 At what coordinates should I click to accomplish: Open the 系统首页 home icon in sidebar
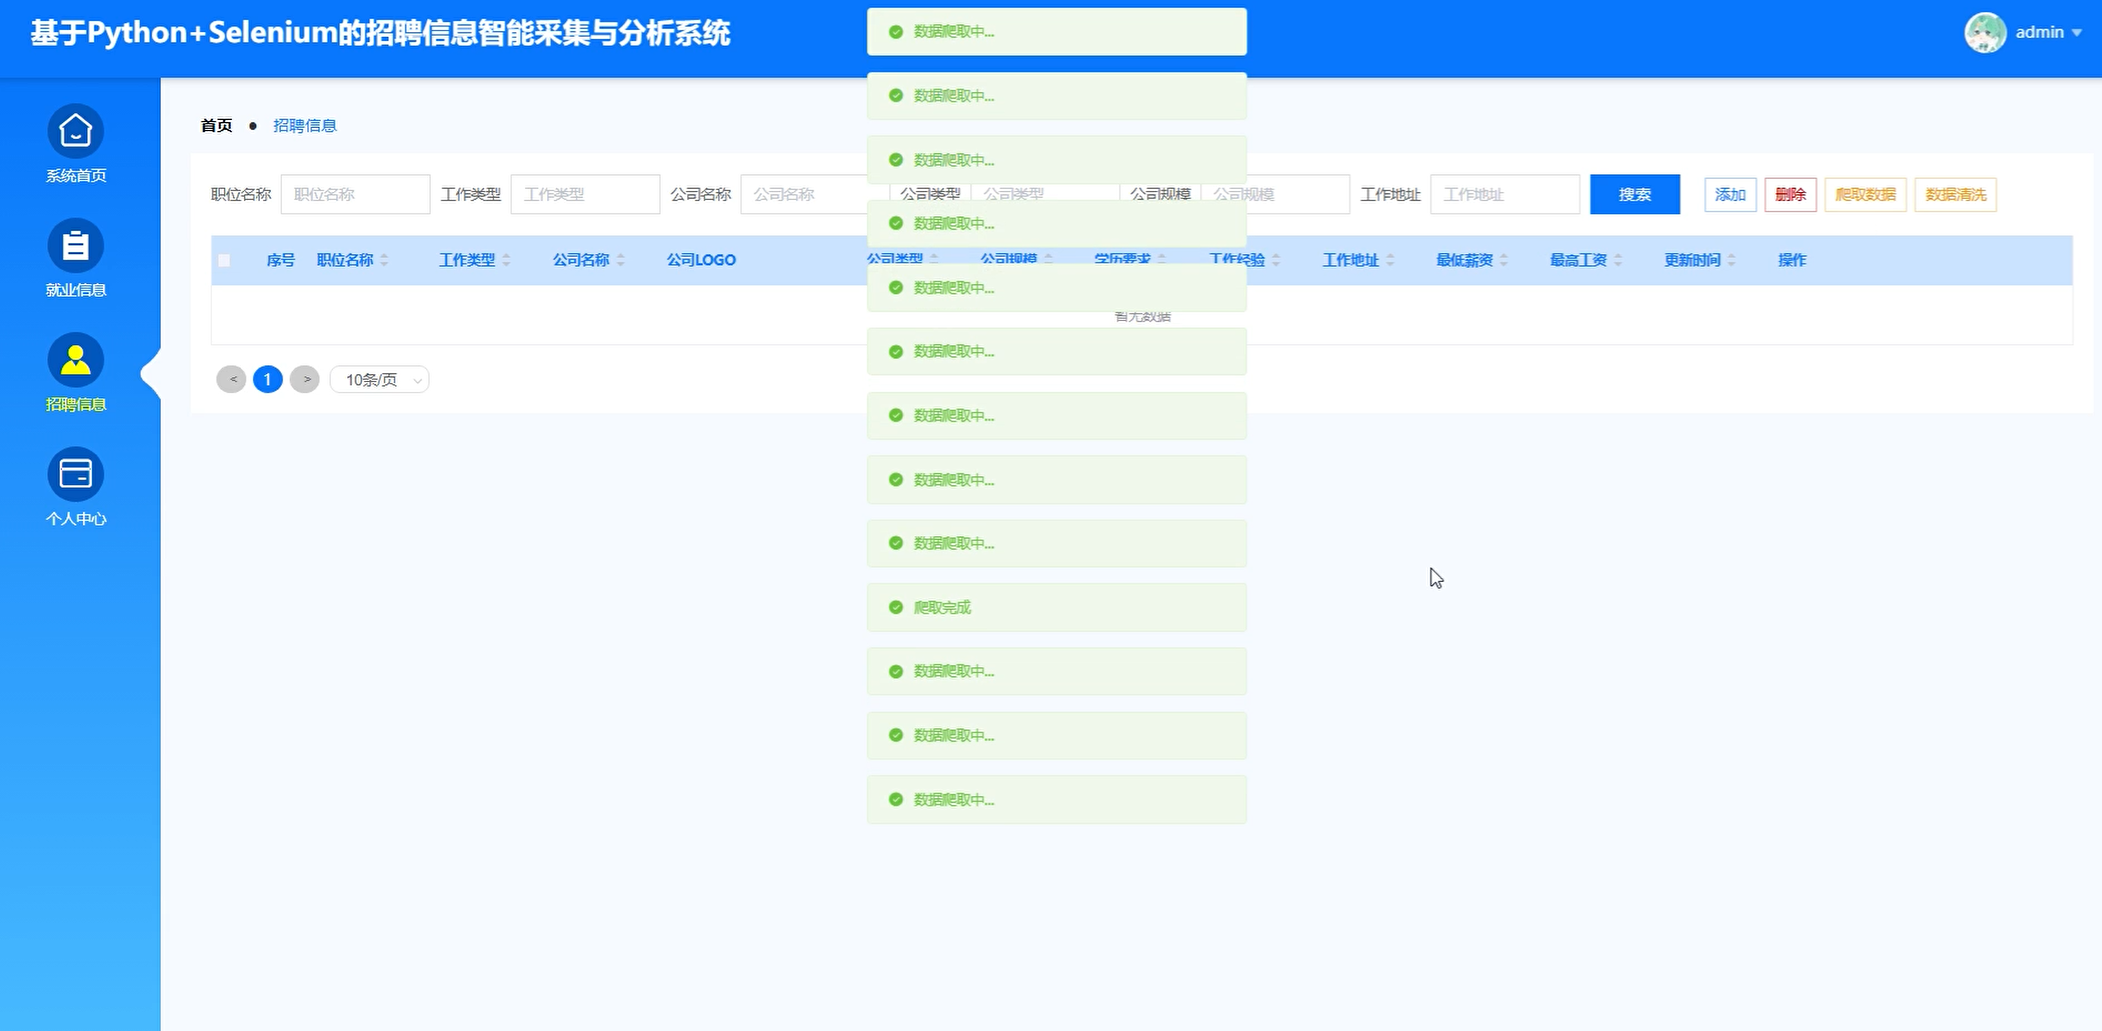pyautogui.click(x=76, y=131)
